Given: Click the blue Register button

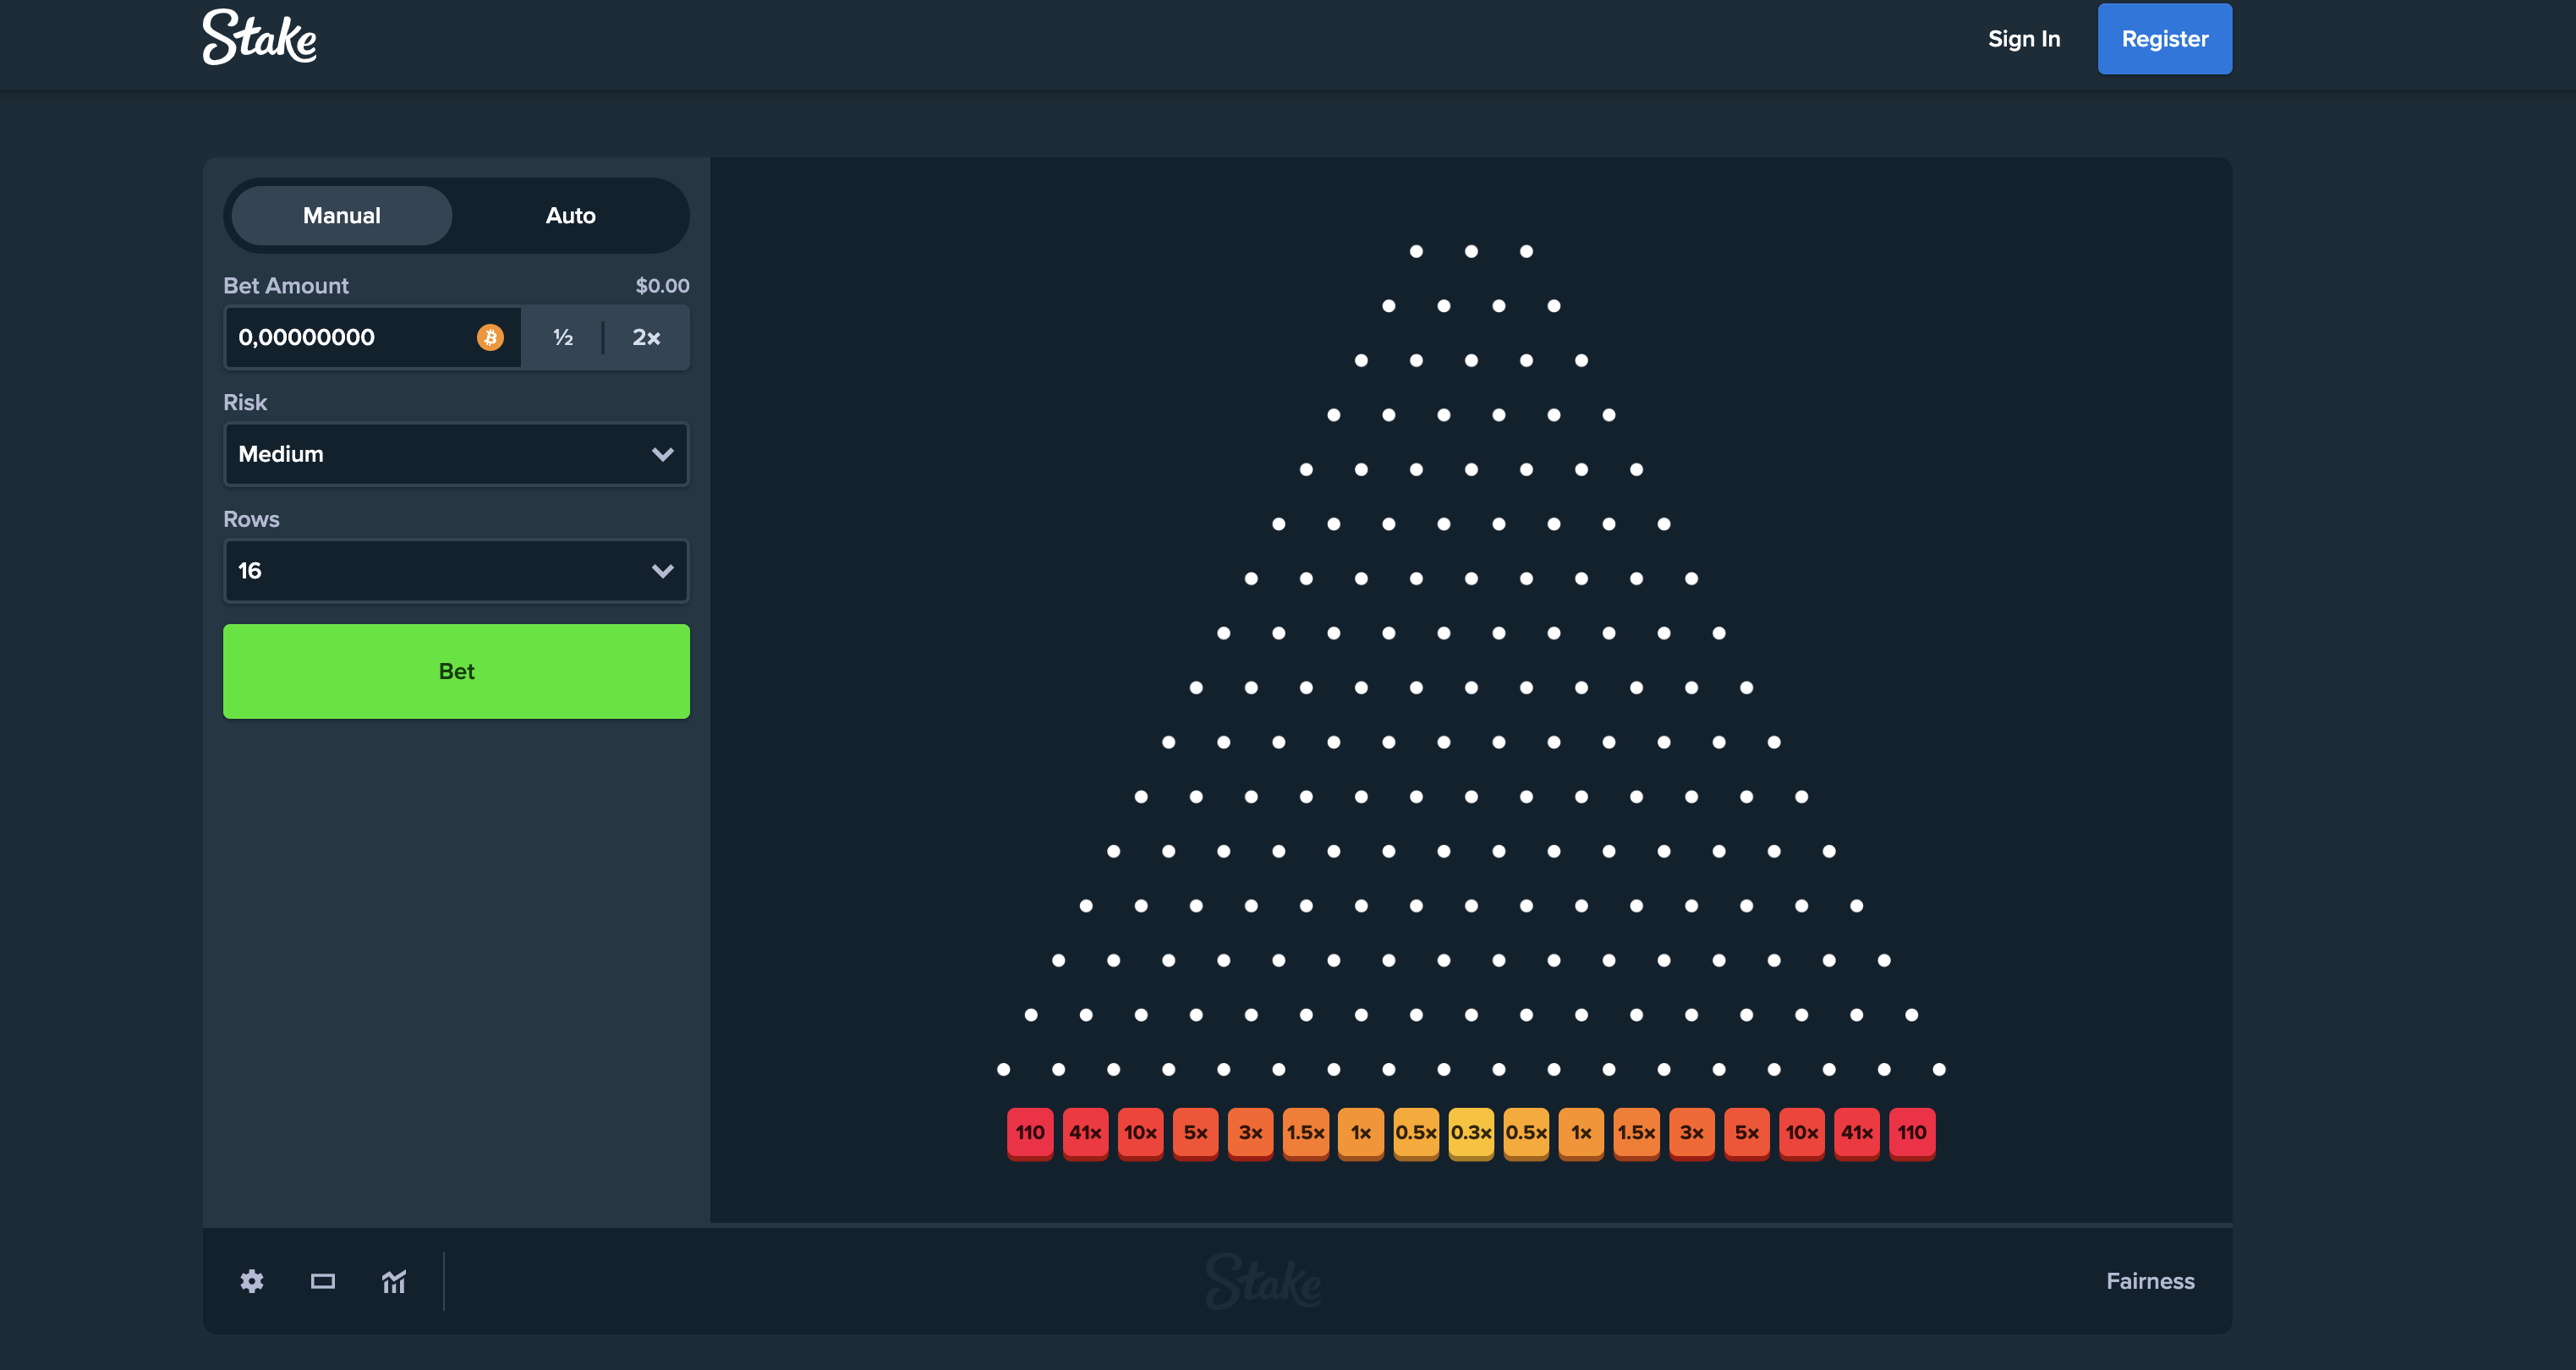Looking at the screenshot, I should coord(2164,39).
